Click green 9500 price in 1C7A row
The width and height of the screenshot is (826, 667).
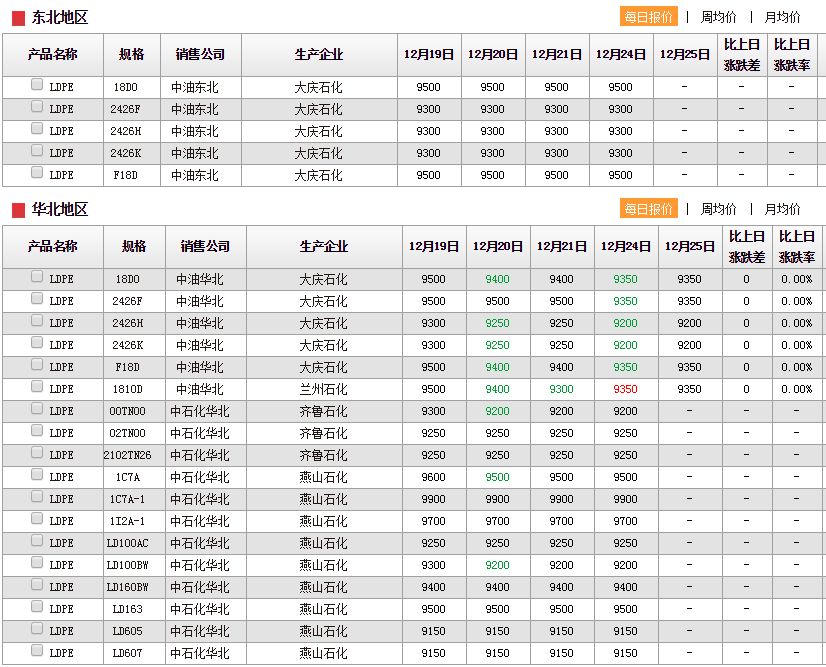click(x=497, y=477)
